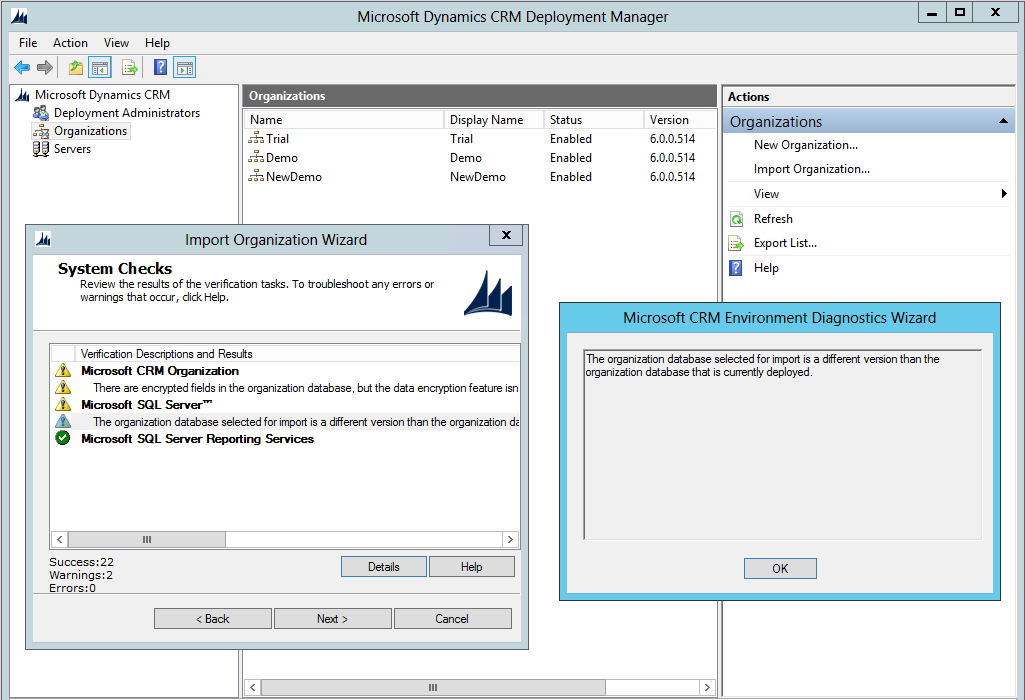This screenshot has height=700, width=1025.
Task: Click the Help button in Import wizard
Action: click(x=471, y=567)
